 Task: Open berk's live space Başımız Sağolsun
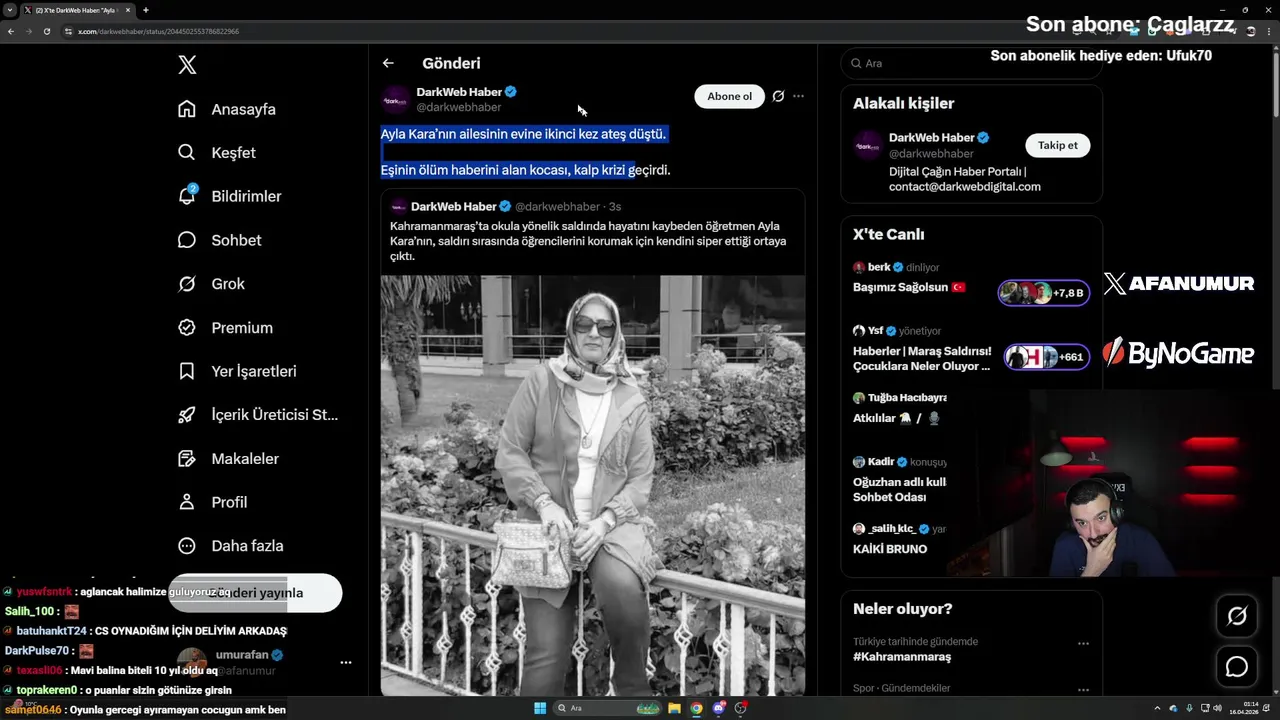[909, 287]
